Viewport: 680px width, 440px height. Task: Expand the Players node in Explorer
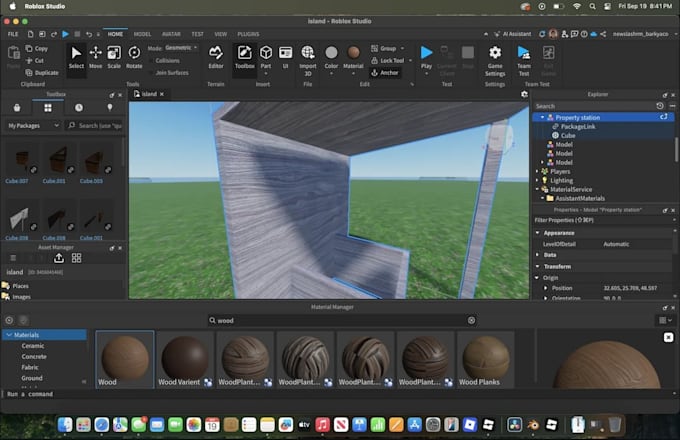pos(537,171)
